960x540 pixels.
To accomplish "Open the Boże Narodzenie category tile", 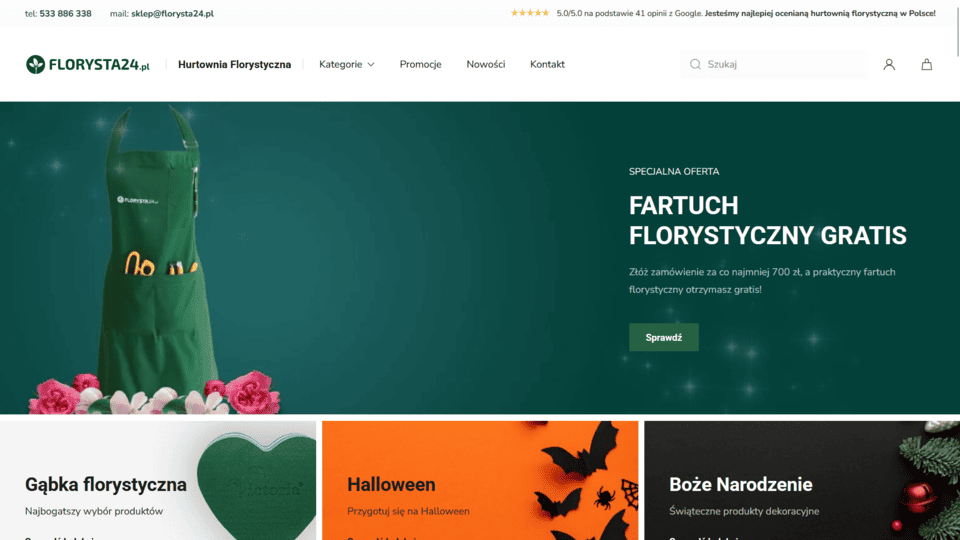I will click(x=802, y=481).
